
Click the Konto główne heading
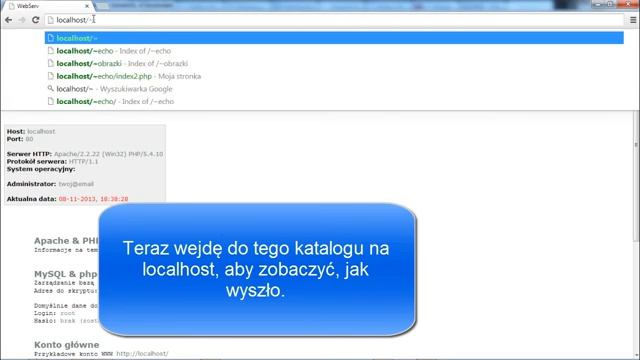(x=67, y=345)
